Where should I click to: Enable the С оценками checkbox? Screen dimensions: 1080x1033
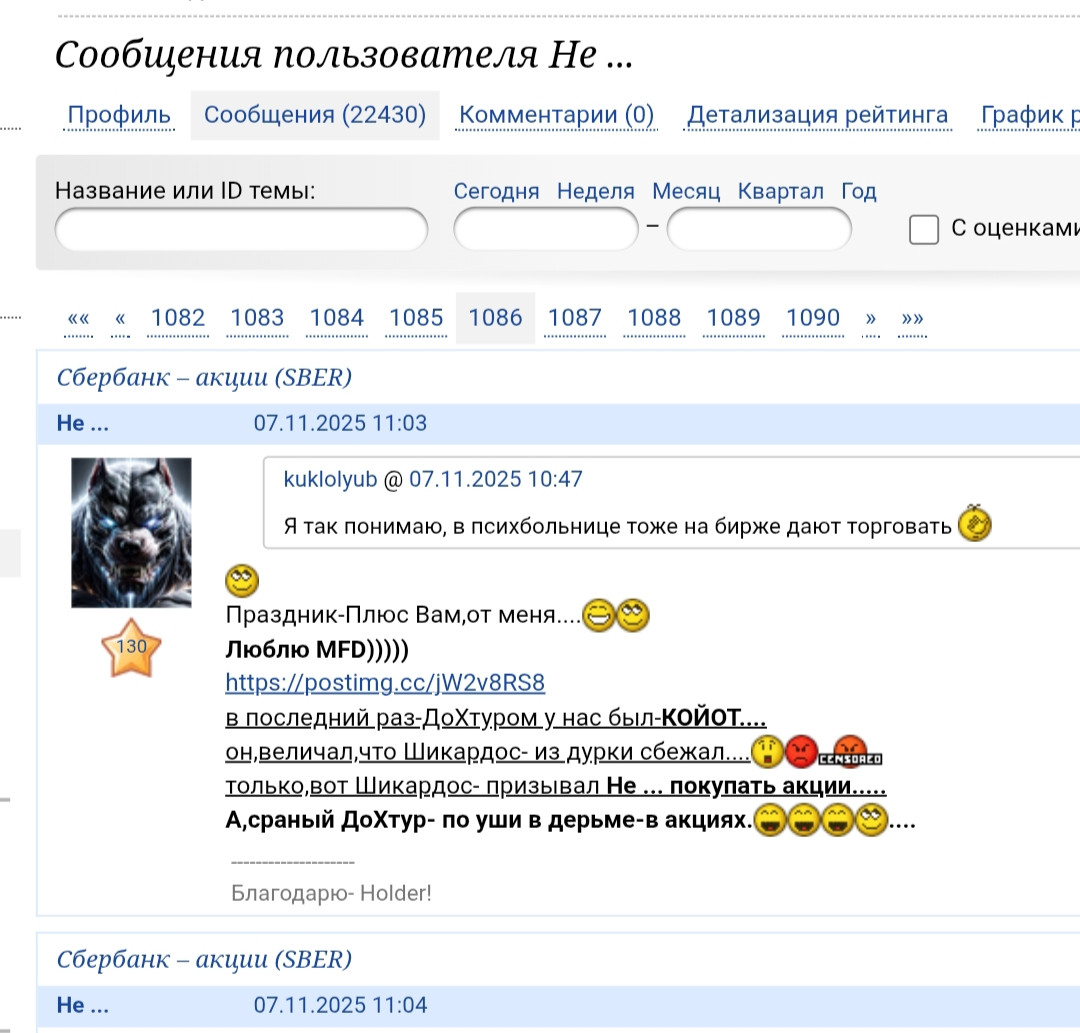pos(924,229)
